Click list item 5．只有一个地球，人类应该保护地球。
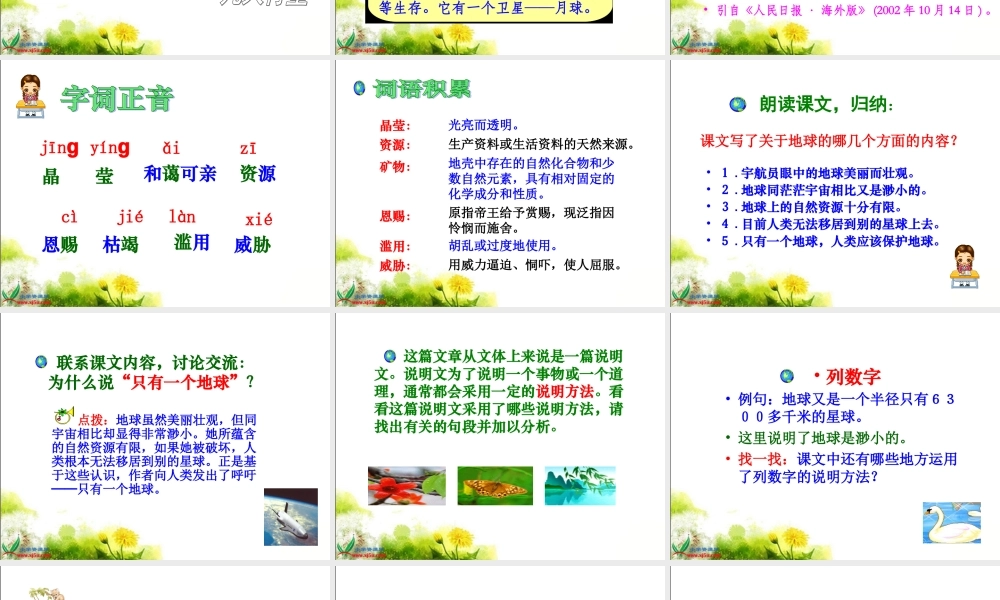1000x600 pixels. 832,242
